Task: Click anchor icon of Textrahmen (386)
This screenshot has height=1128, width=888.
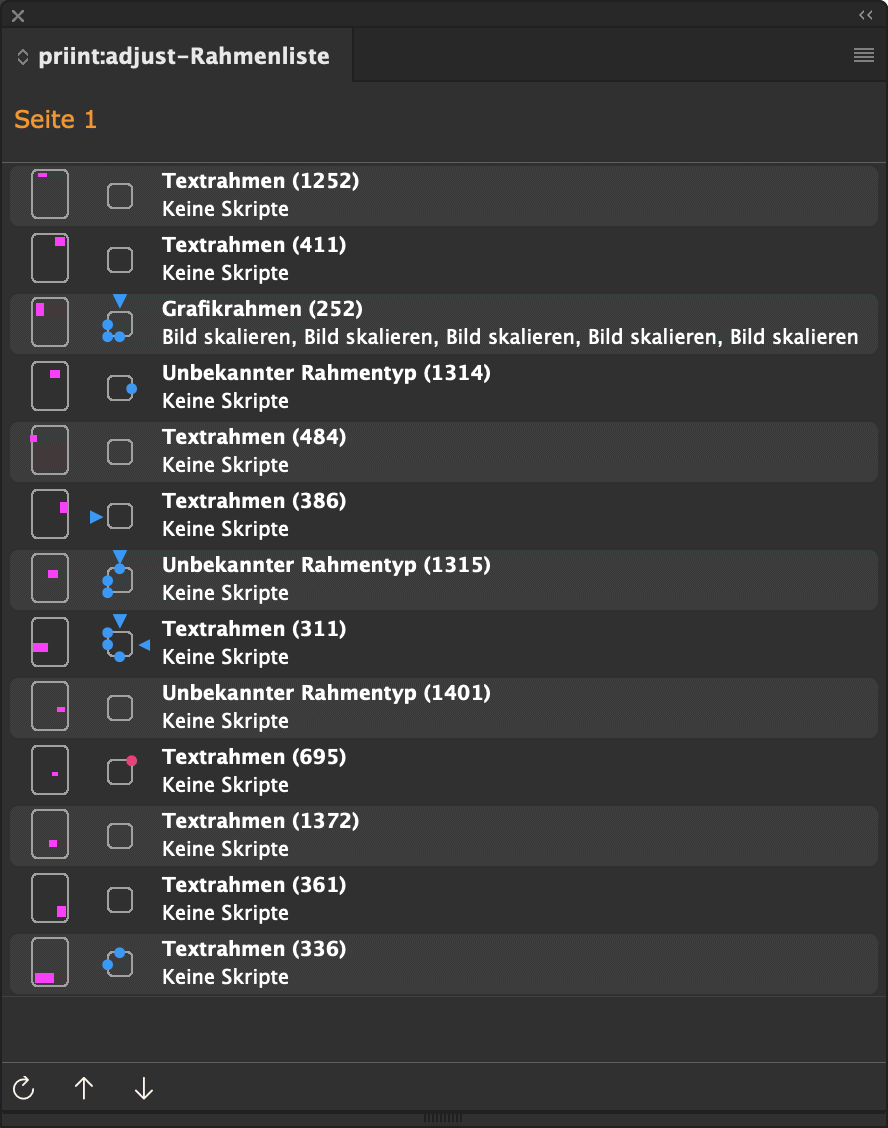Action: pos(112,516)
